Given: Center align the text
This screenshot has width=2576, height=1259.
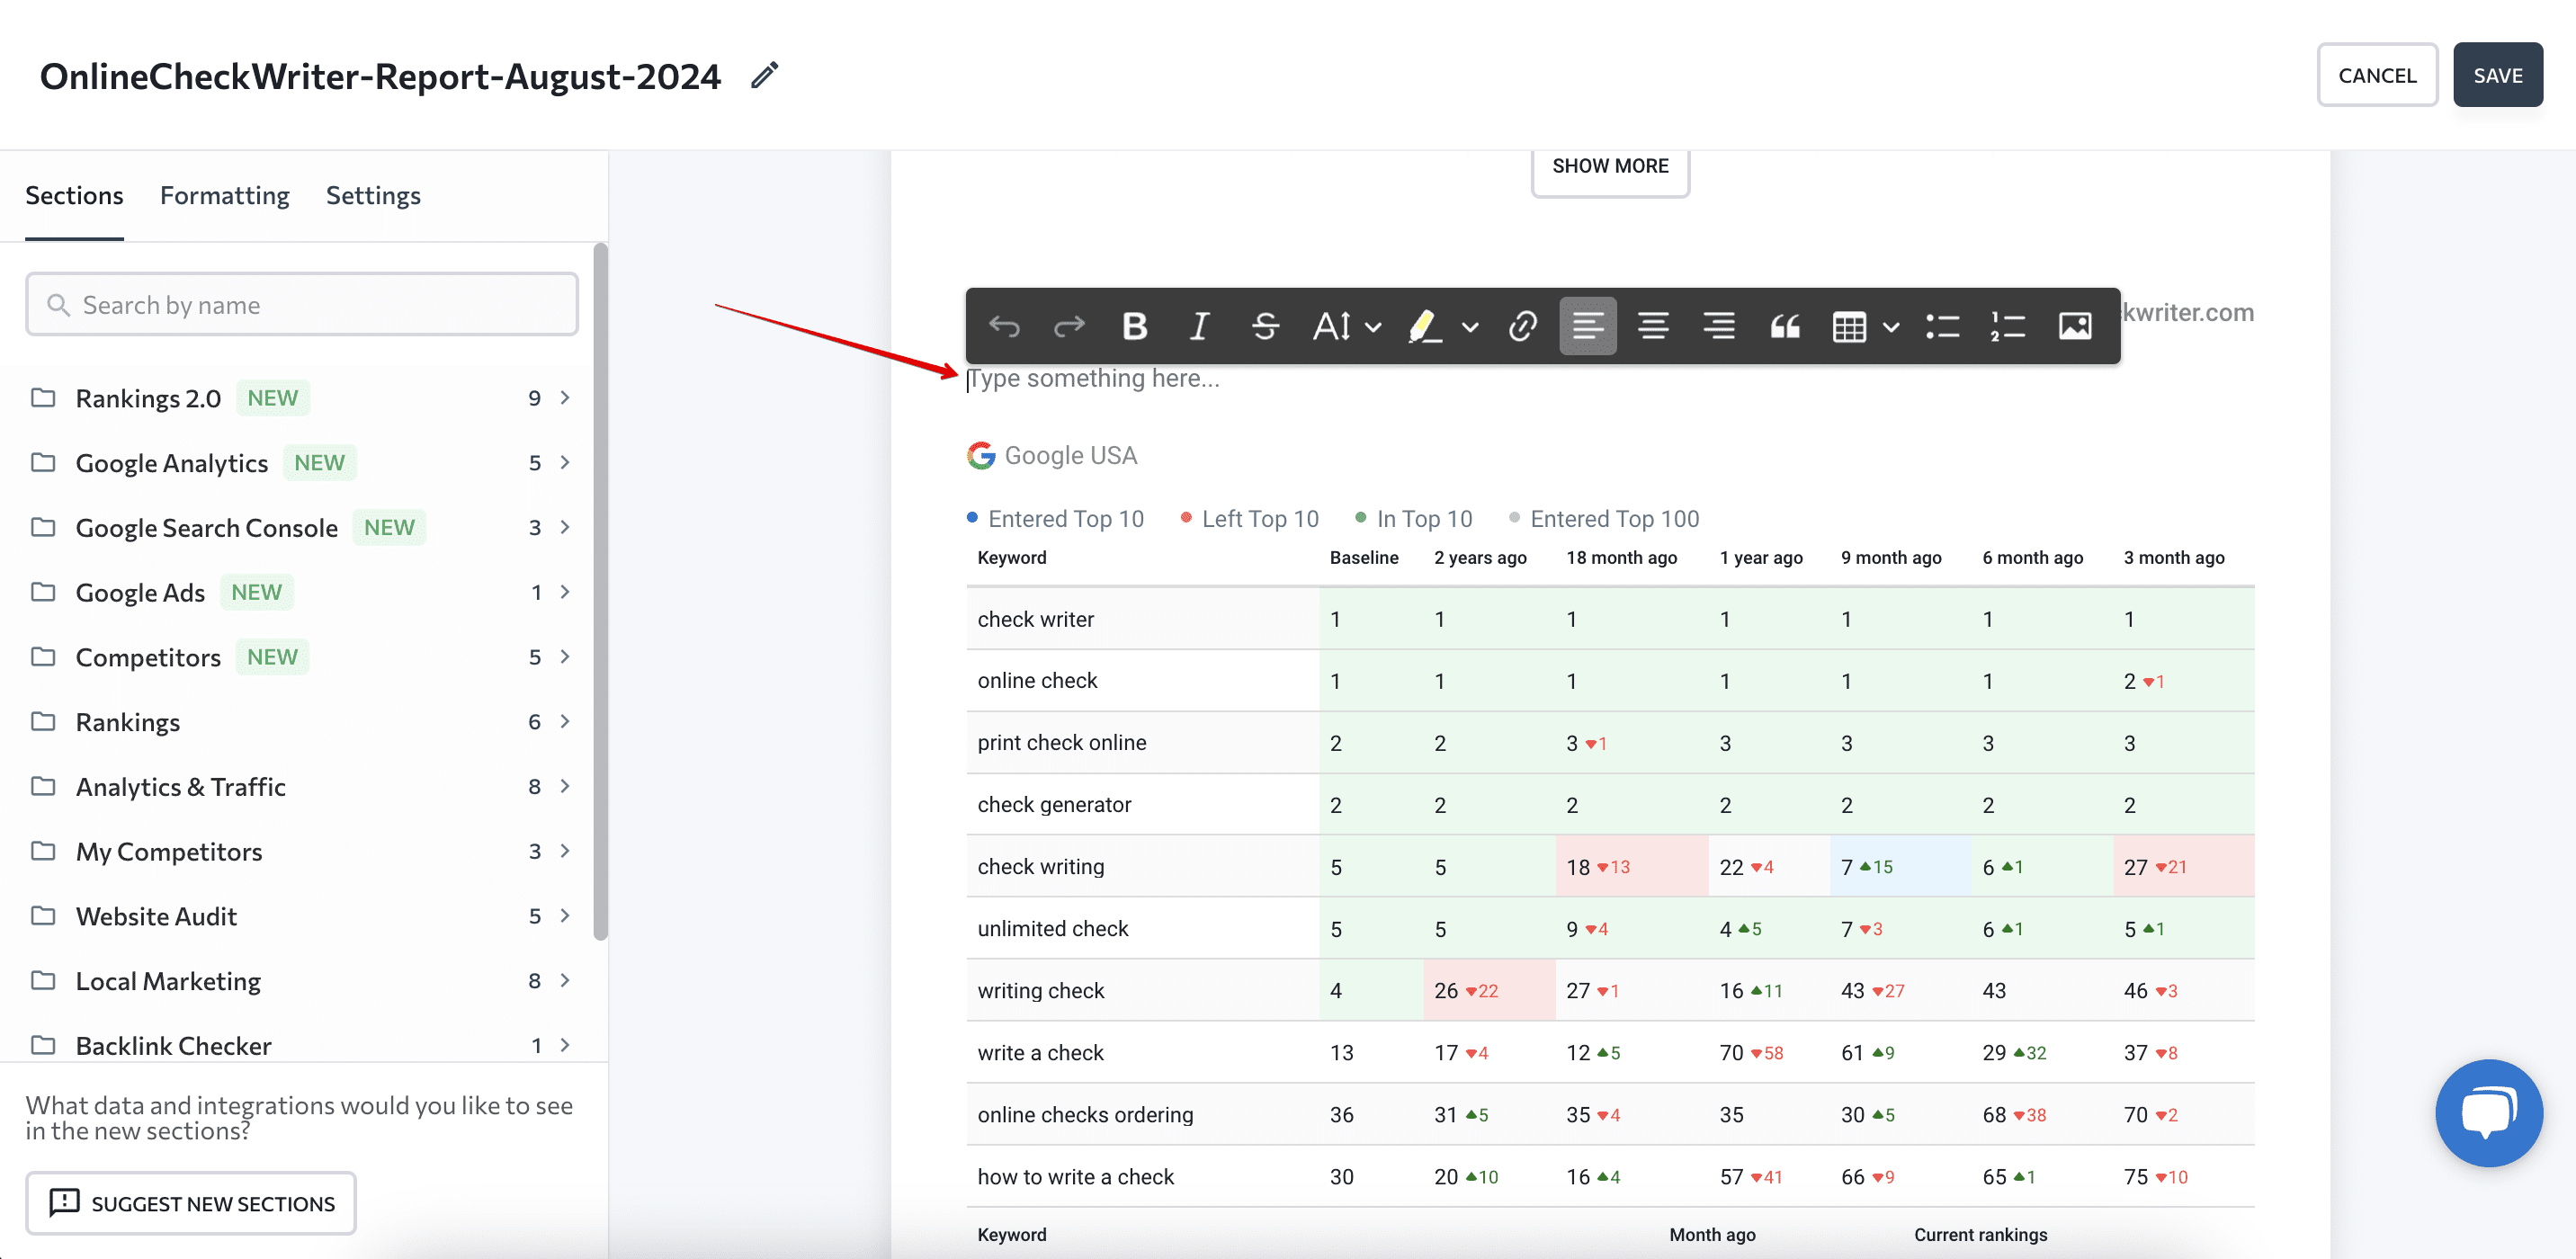Looking at the screenshot, I should coord(1653,326).
